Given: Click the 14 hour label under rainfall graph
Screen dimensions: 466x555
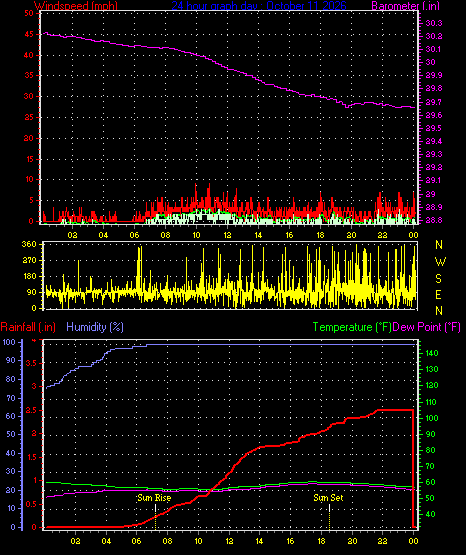Looking at the screenshot, I should [x=259, y=541].
